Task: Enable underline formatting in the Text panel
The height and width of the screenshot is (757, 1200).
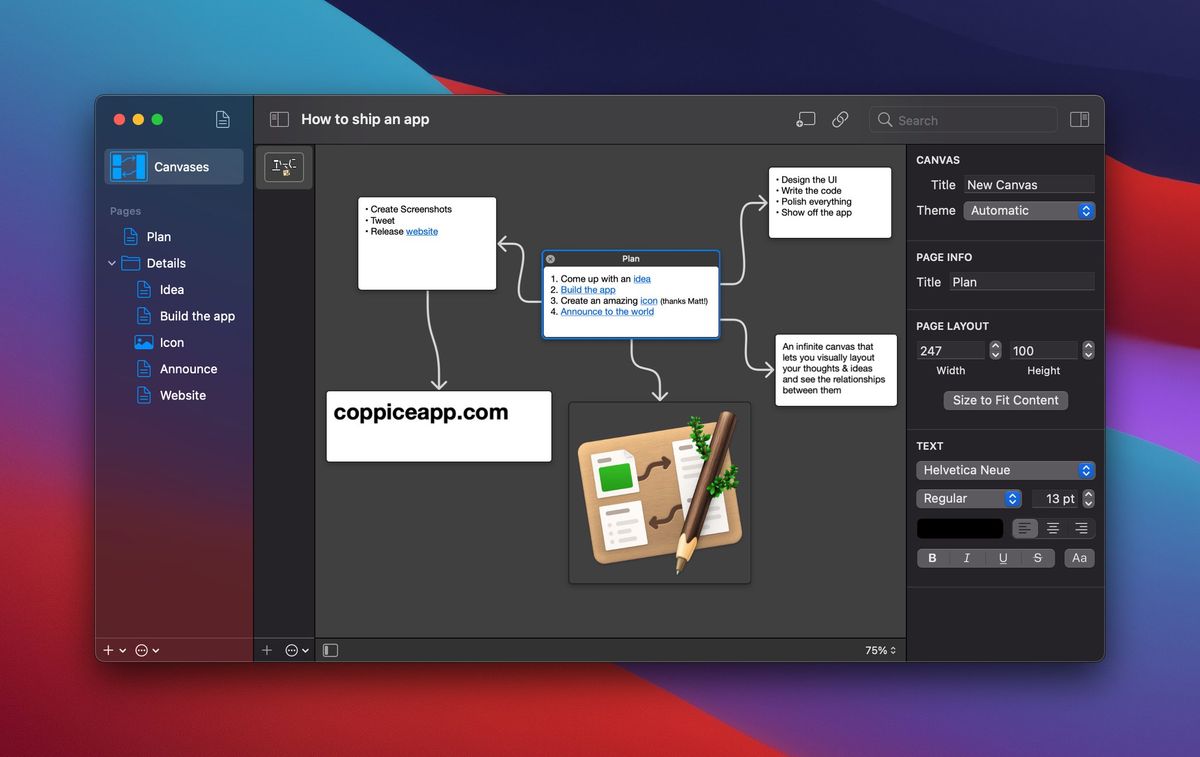Action: click(x=1003, y=558)
